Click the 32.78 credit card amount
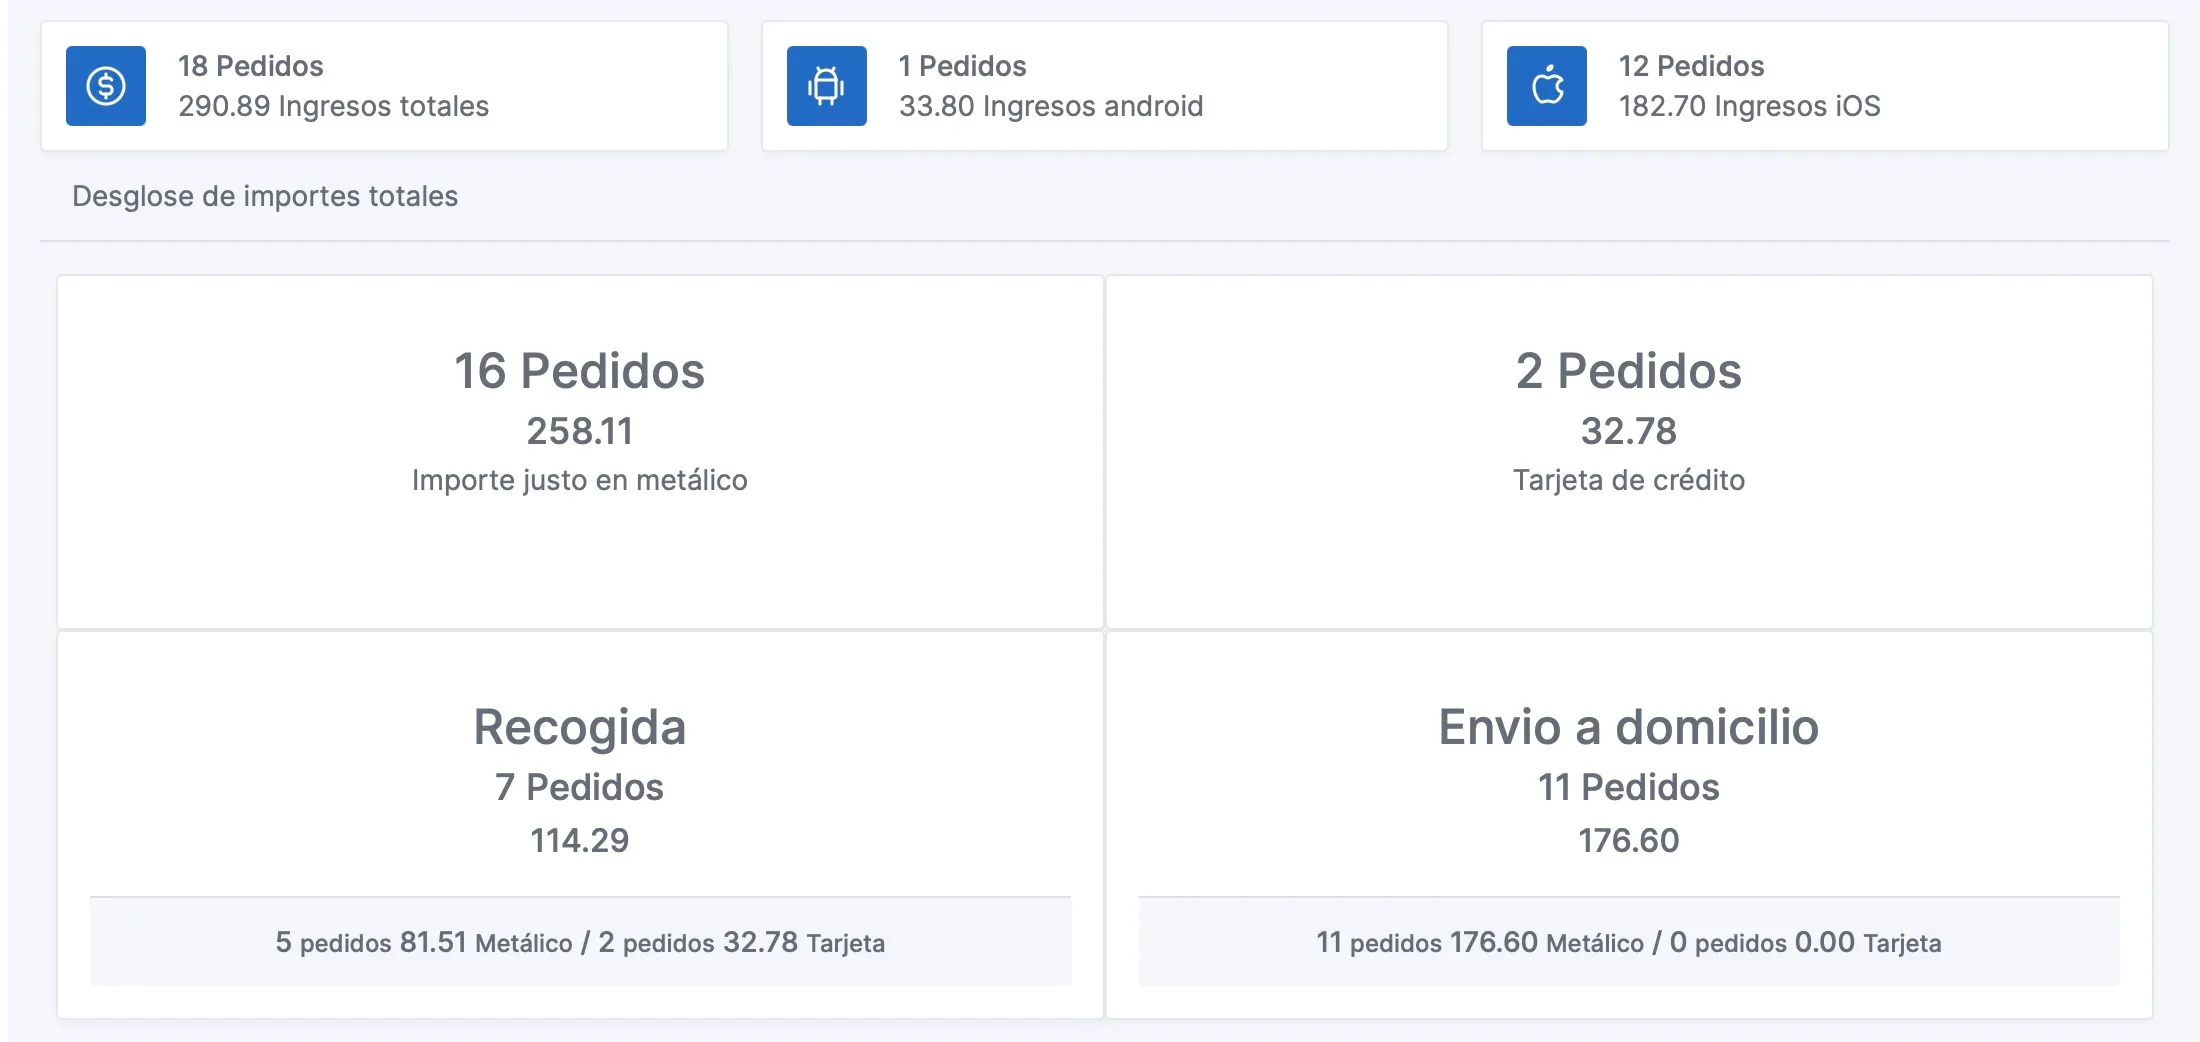The height and width of the screenshot is (1042, 2200). click(1629, 431)
